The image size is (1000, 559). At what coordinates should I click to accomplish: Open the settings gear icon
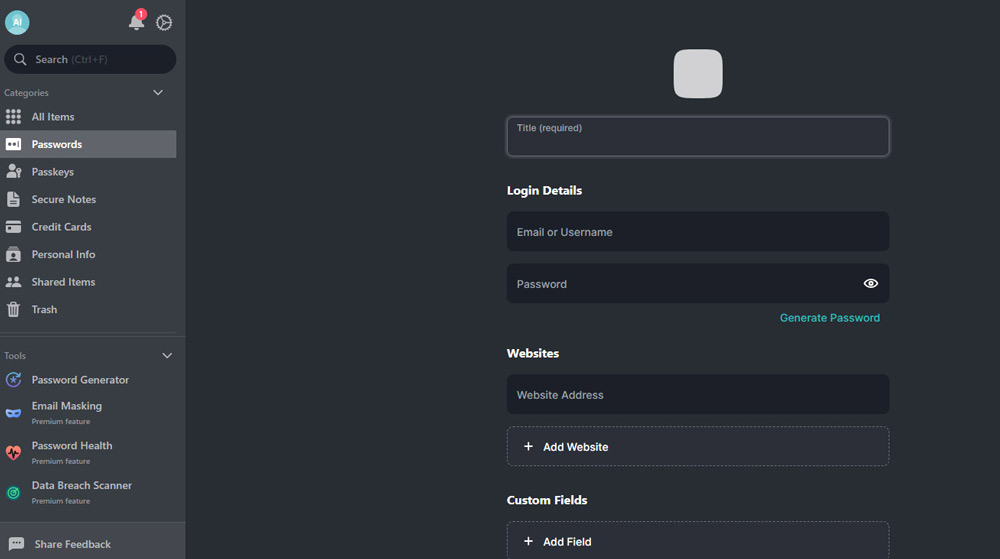tap(164, 22)
